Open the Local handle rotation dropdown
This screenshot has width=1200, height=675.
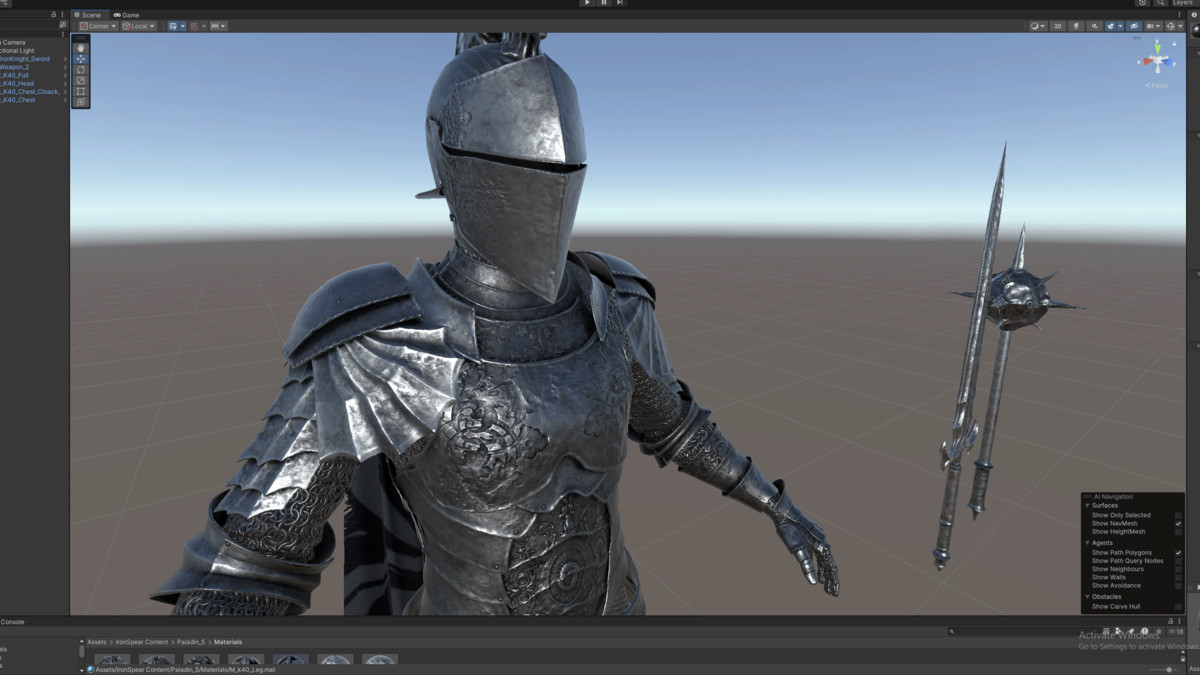pos(139,26)
